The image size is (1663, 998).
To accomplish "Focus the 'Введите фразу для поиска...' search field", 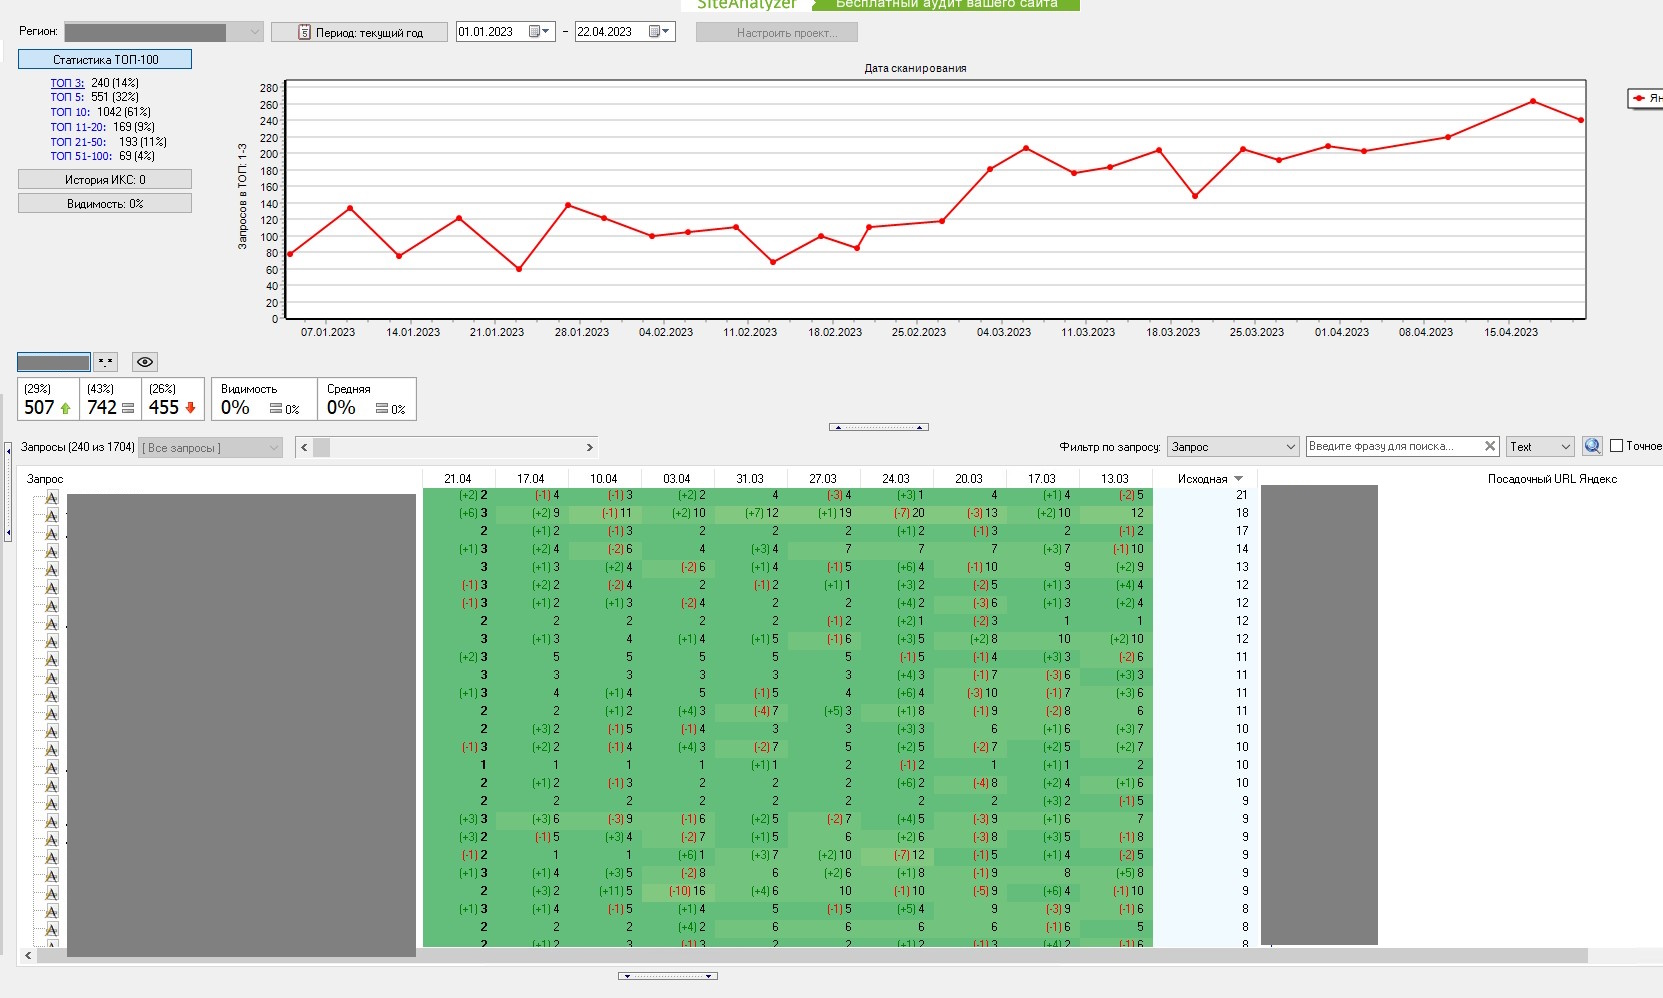I will [x=1393, y=446].
